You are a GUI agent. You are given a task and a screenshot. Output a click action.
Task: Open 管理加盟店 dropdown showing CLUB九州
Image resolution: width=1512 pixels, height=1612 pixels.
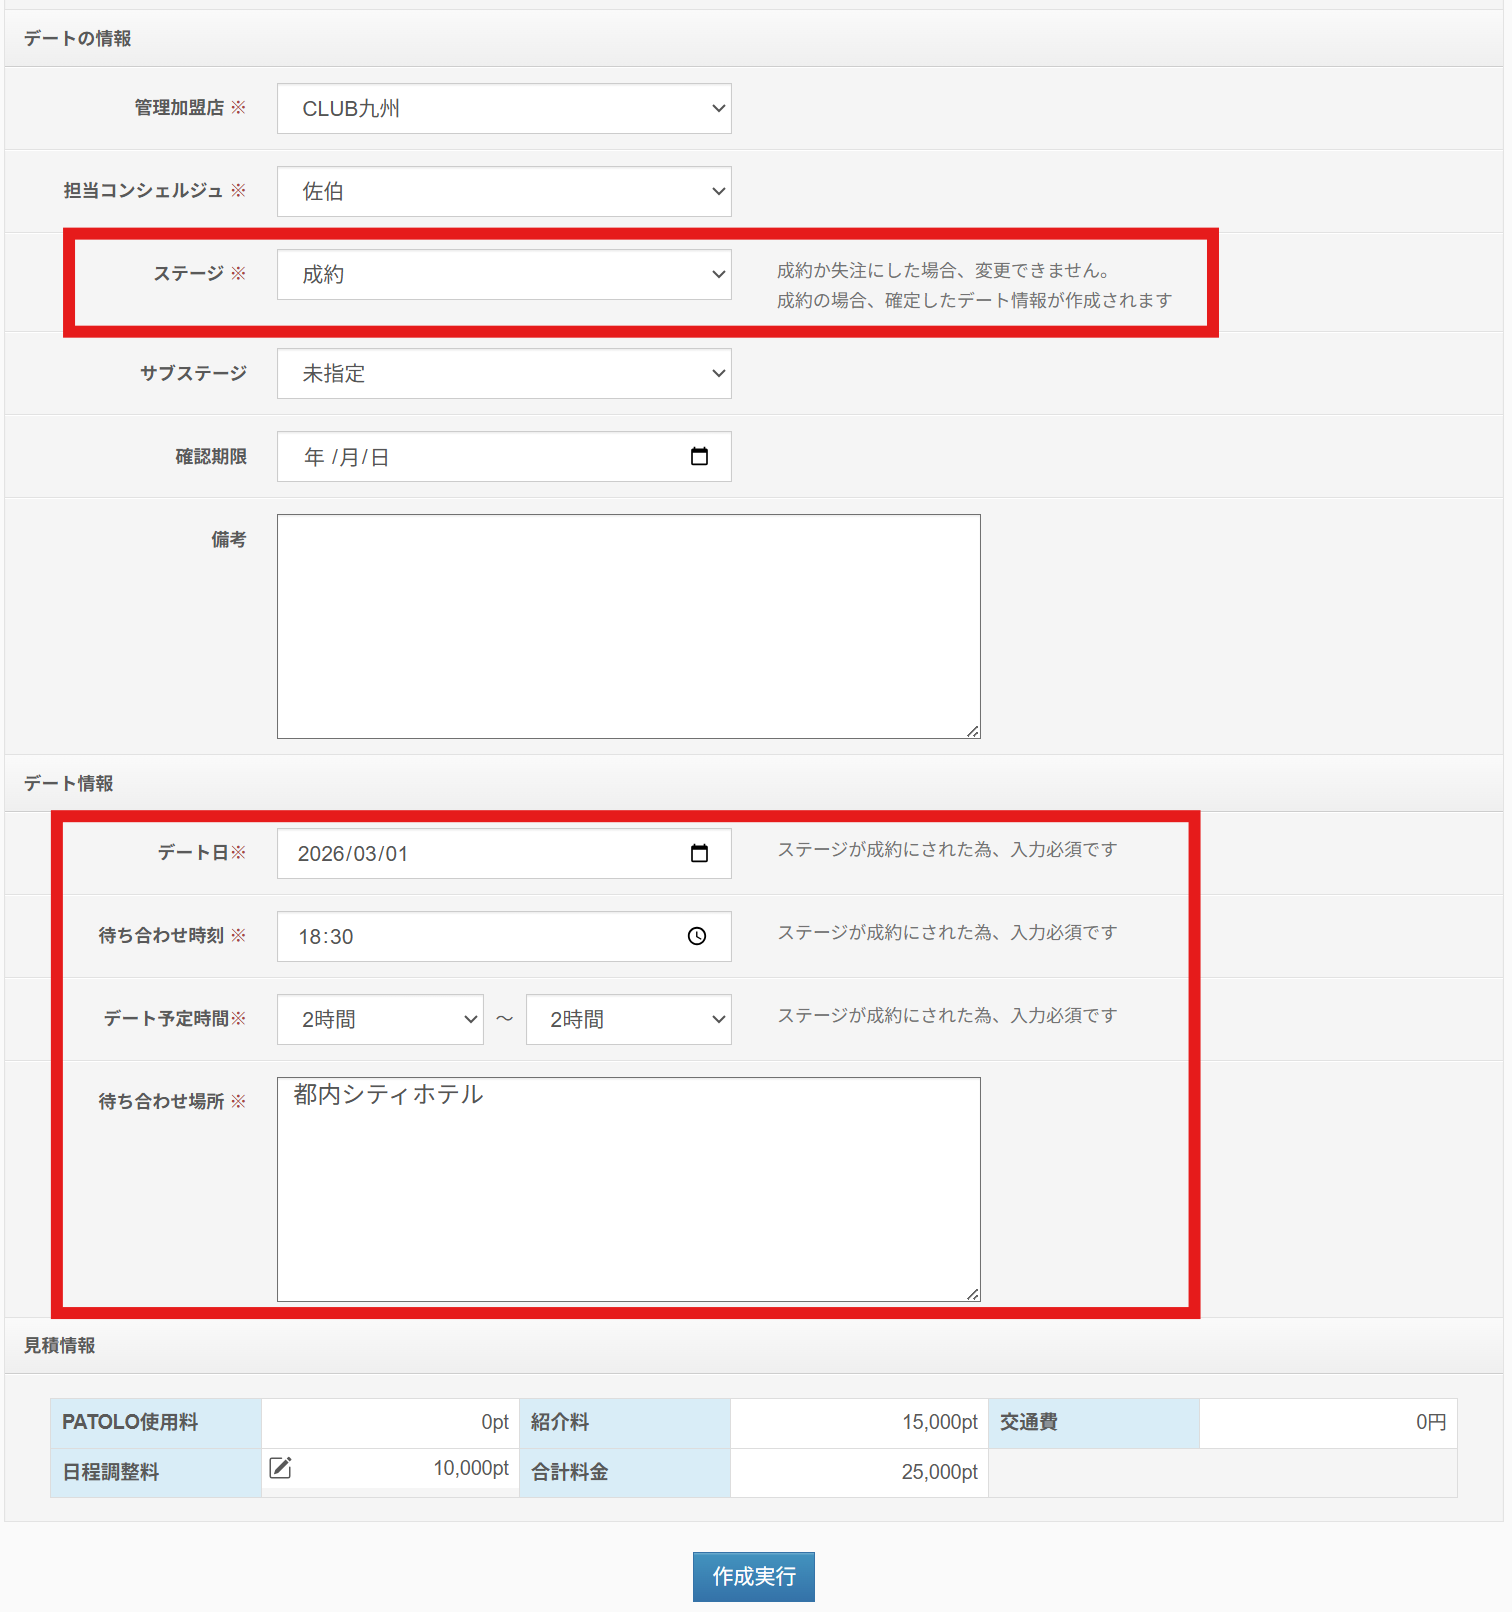504,109
